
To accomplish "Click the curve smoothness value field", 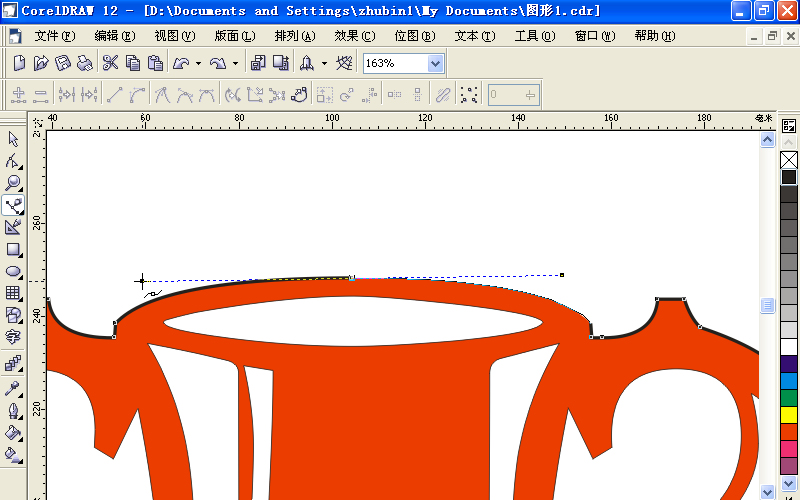I will (x=514, y=95).
